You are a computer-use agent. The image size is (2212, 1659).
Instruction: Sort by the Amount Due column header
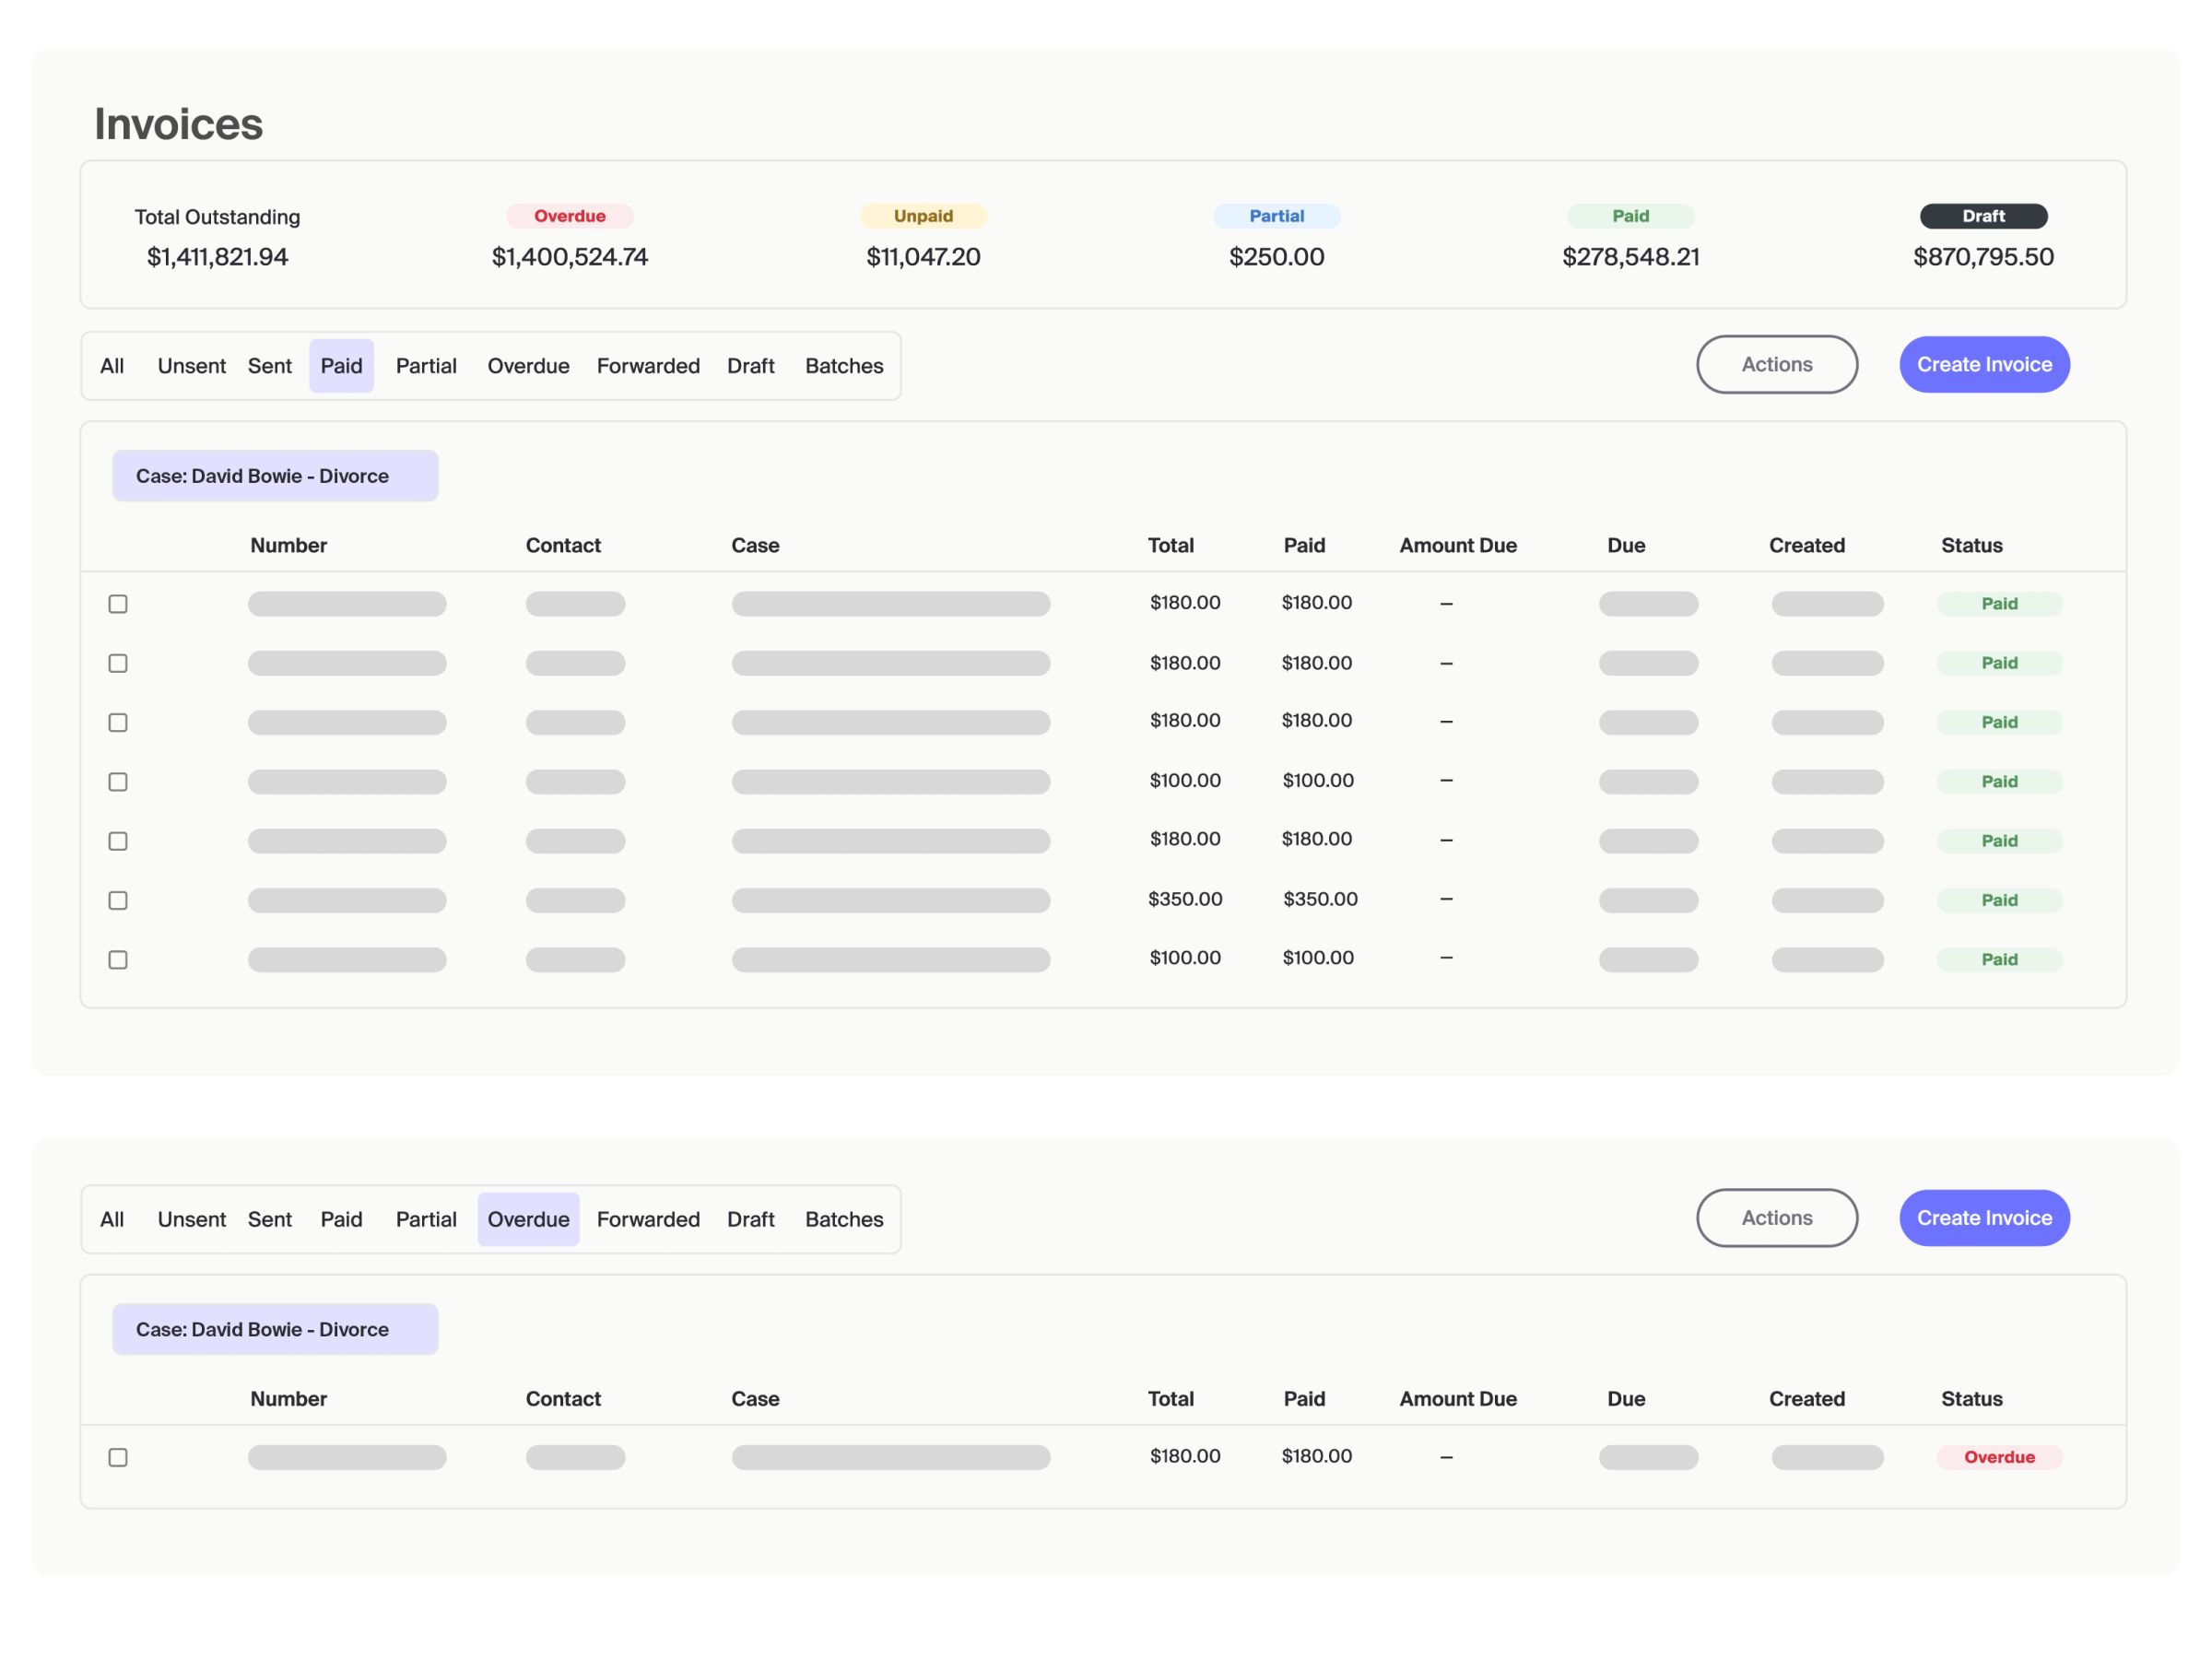coord(1458,545)
